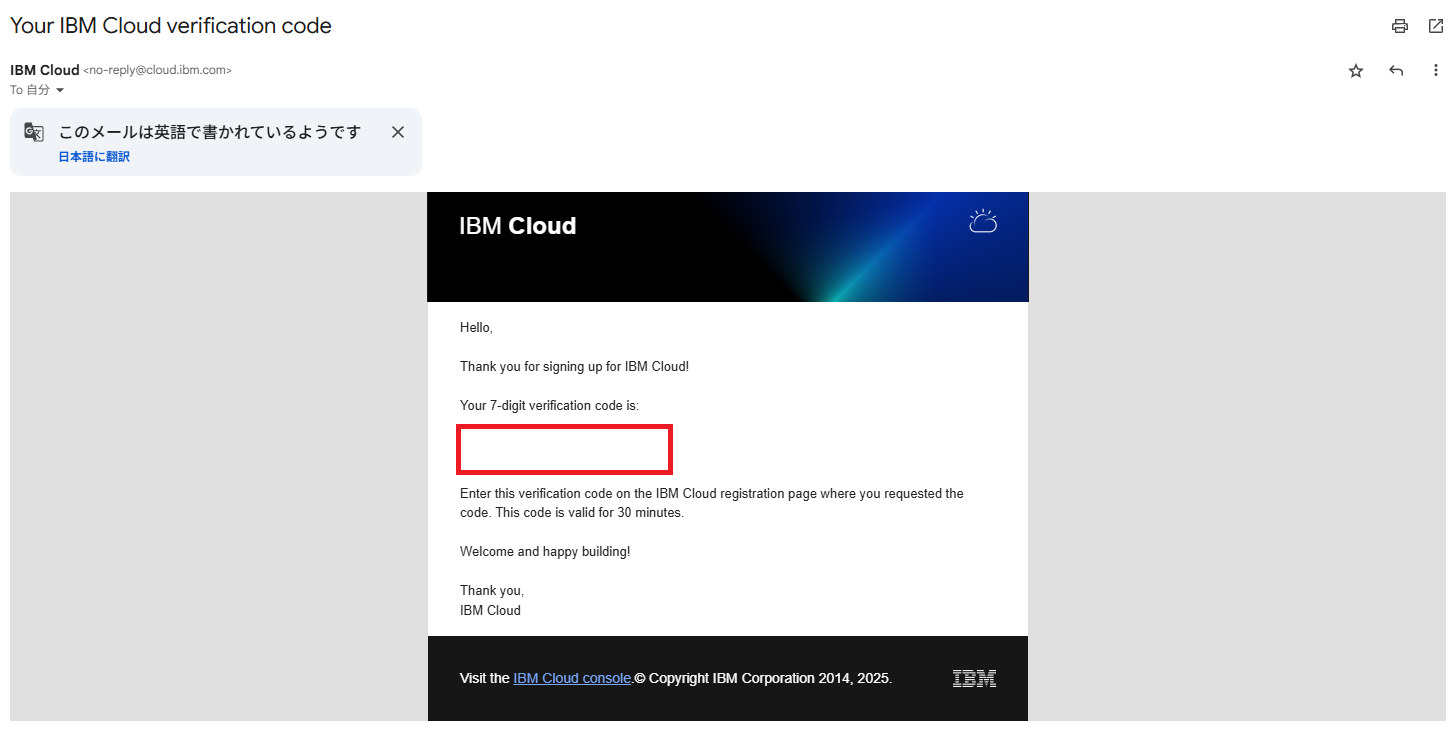Click the IBM Cloud header banner title
This screenshot has height=753, width=1452.
517,226
